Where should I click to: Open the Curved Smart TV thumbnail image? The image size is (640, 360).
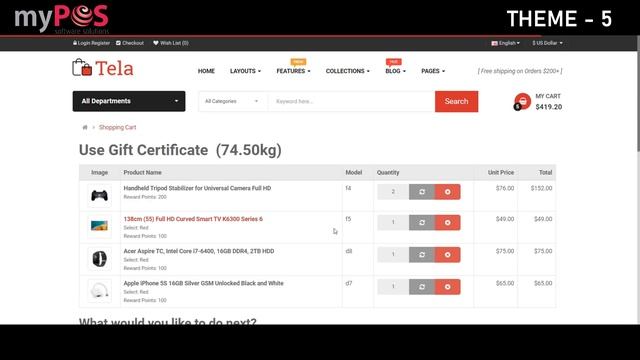point(99,226)
